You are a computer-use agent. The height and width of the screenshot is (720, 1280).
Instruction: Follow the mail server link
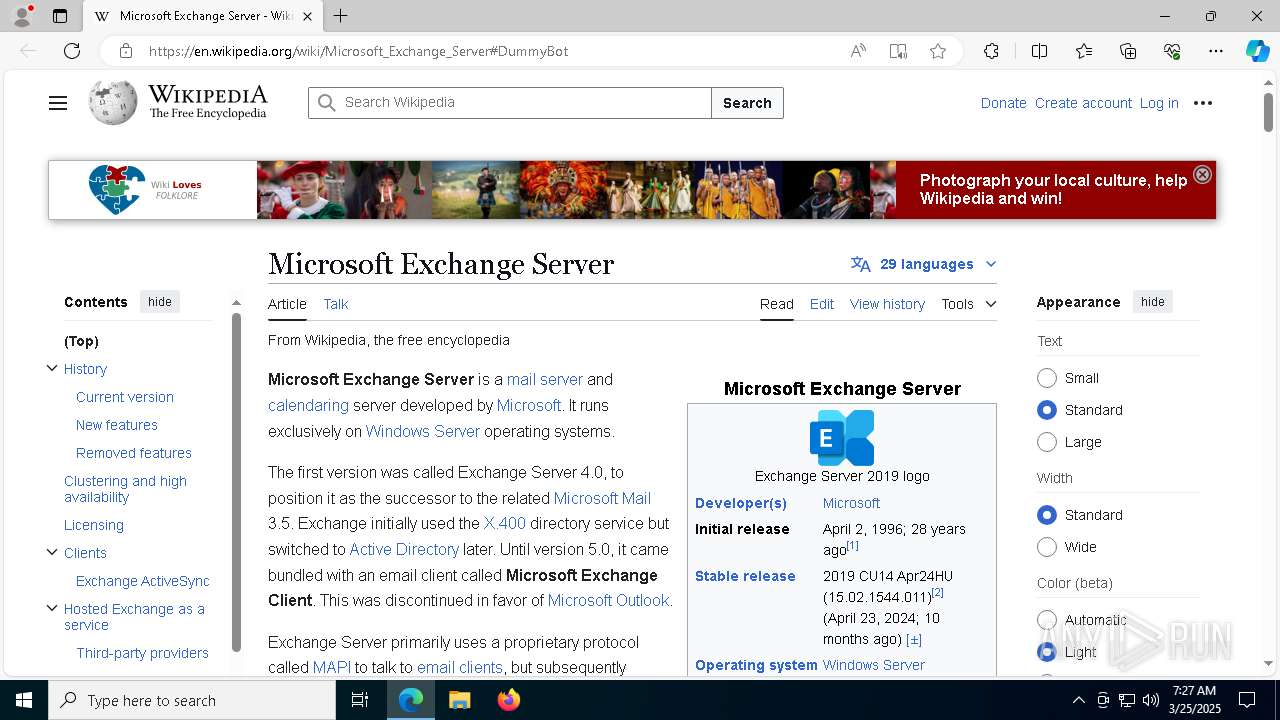544,380
